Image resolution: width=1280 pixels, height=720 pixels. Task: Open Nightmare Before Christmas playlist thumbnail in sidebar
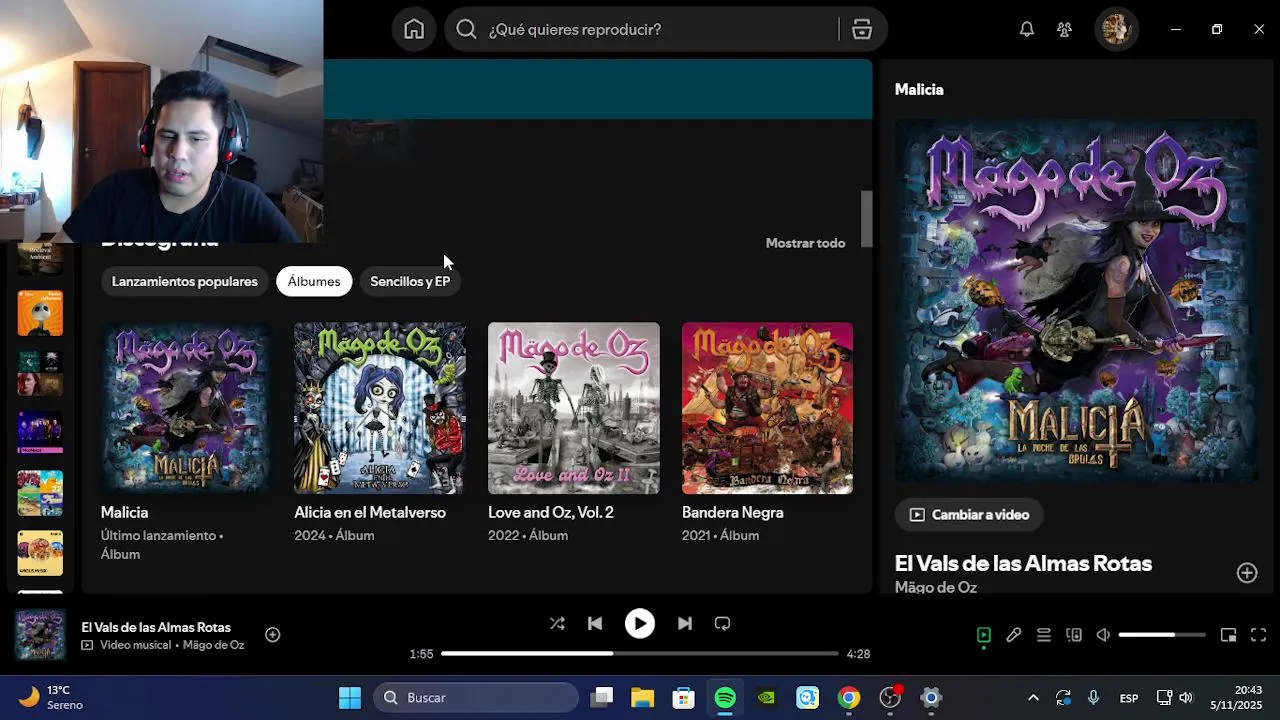[x=40, y=313]
